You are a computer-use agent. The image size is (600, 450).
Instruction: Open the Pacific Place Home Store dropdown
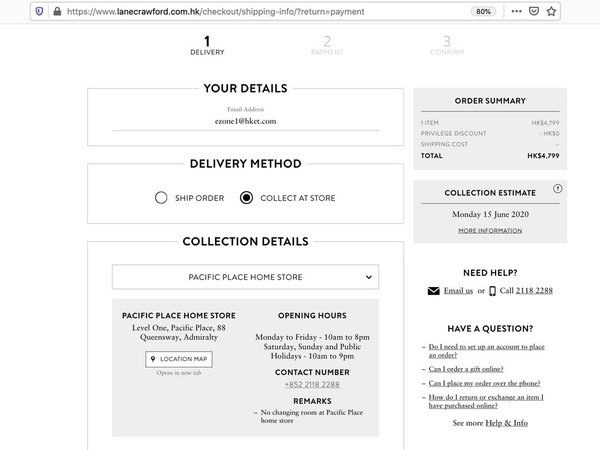[x=245, y=276]
